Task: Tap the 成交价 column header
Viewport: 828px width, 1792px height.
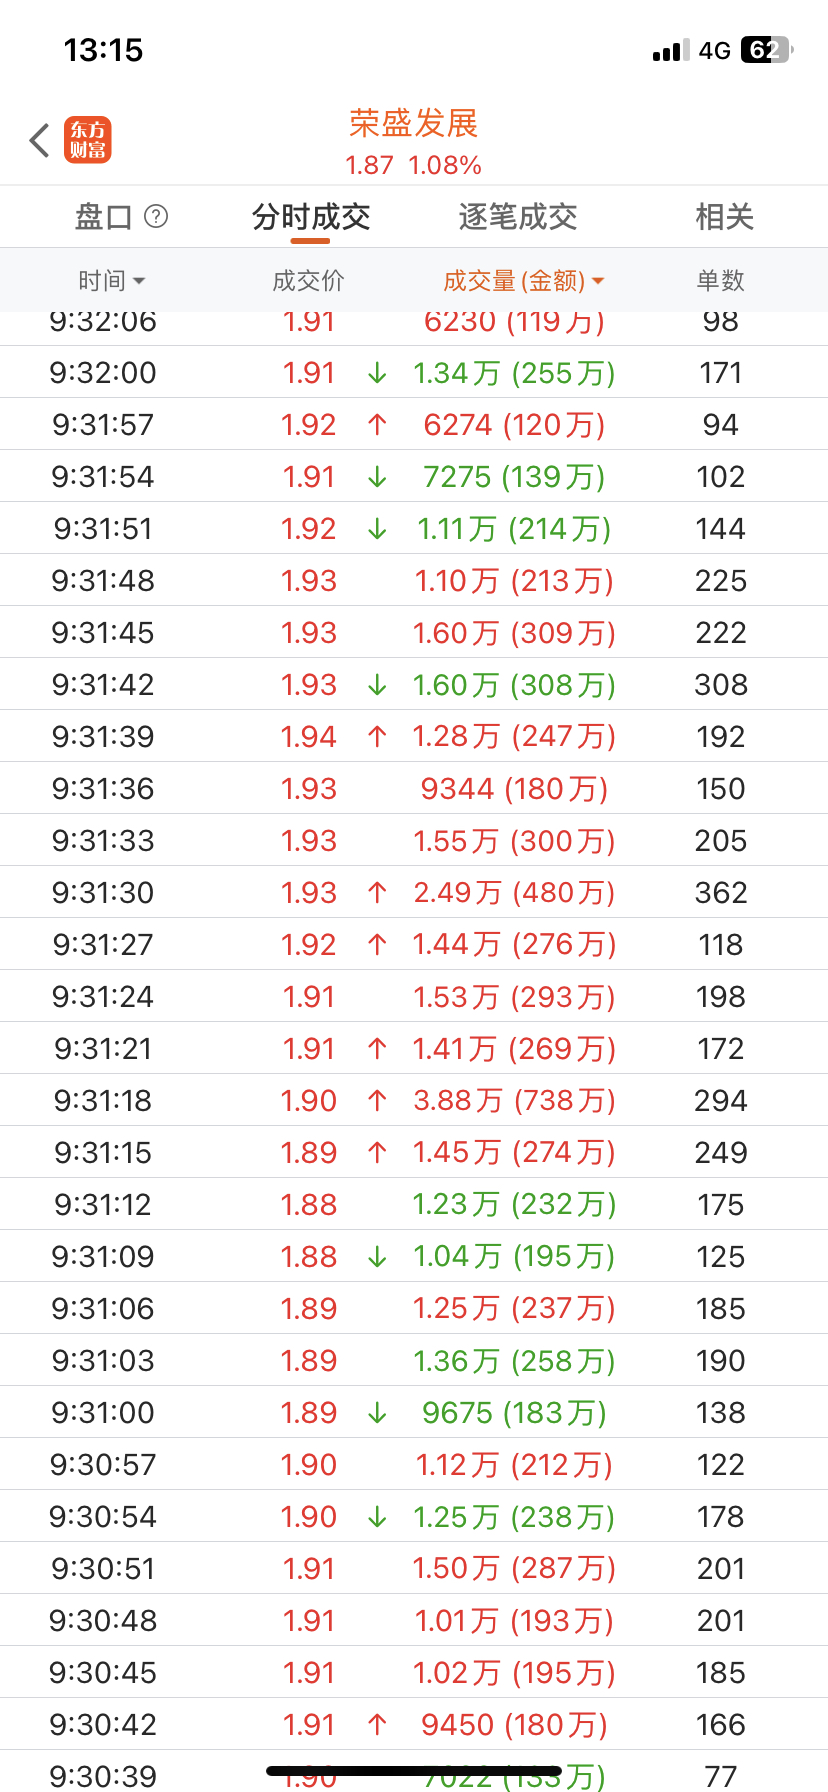Action: click(308, 281)
